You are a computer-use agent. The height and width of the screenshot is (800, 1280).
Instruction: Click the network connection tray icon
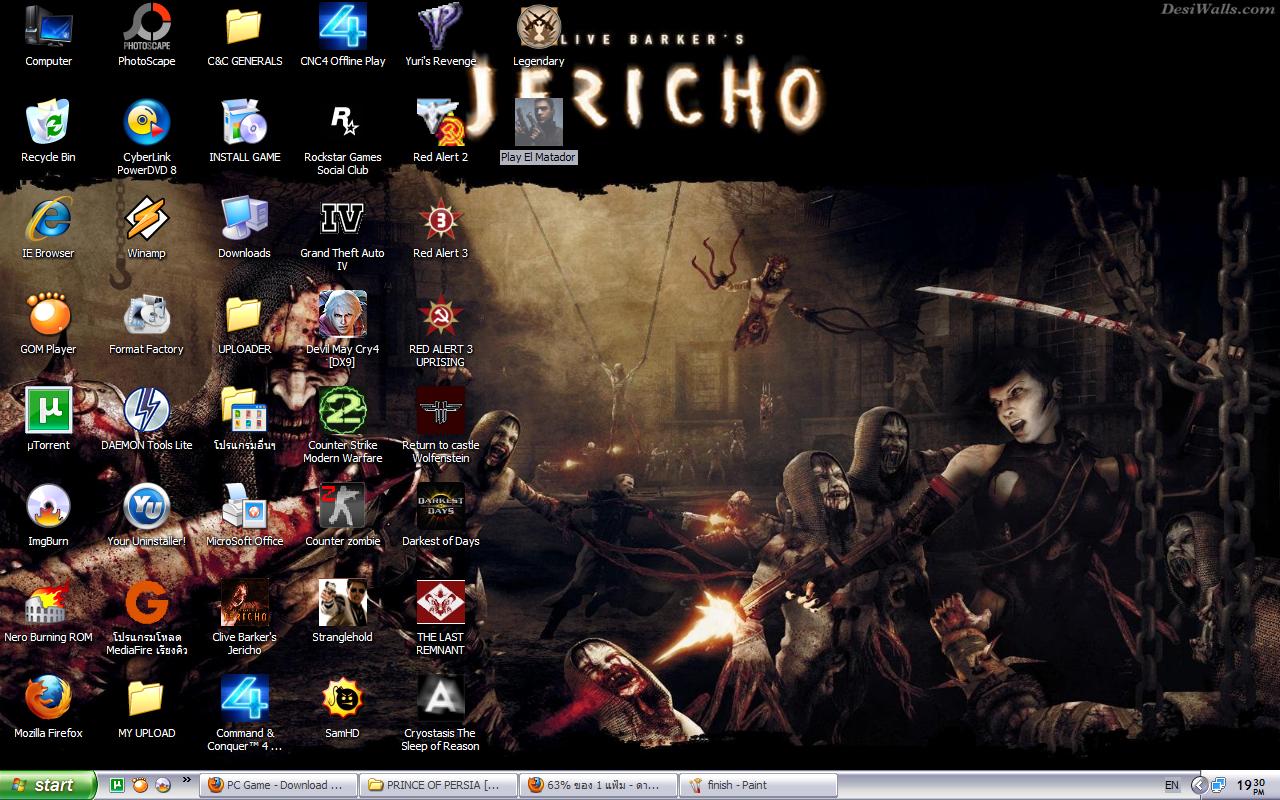[x=1220, y=785]
